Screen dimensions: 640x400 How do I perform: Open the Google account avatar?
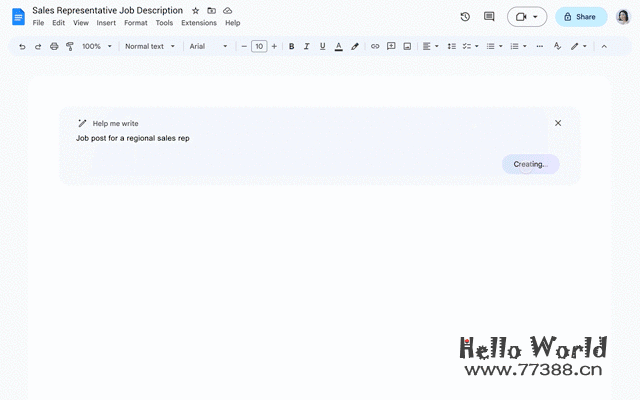click(623, 17)
